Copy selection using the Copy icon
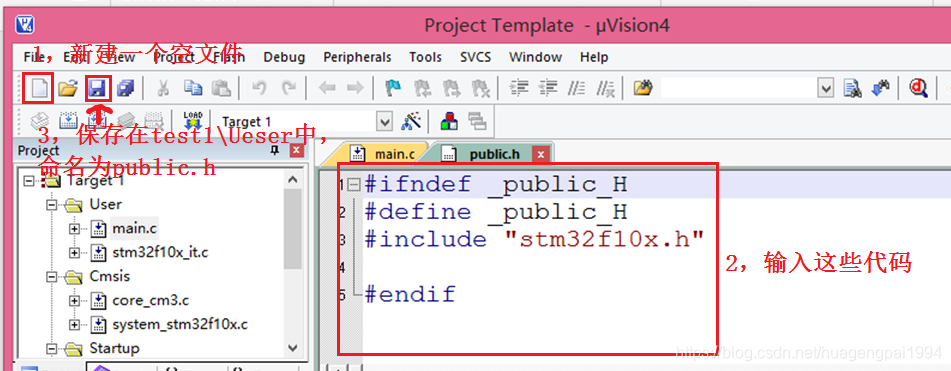This screenshot has width=951, height=371. point(193,89)
